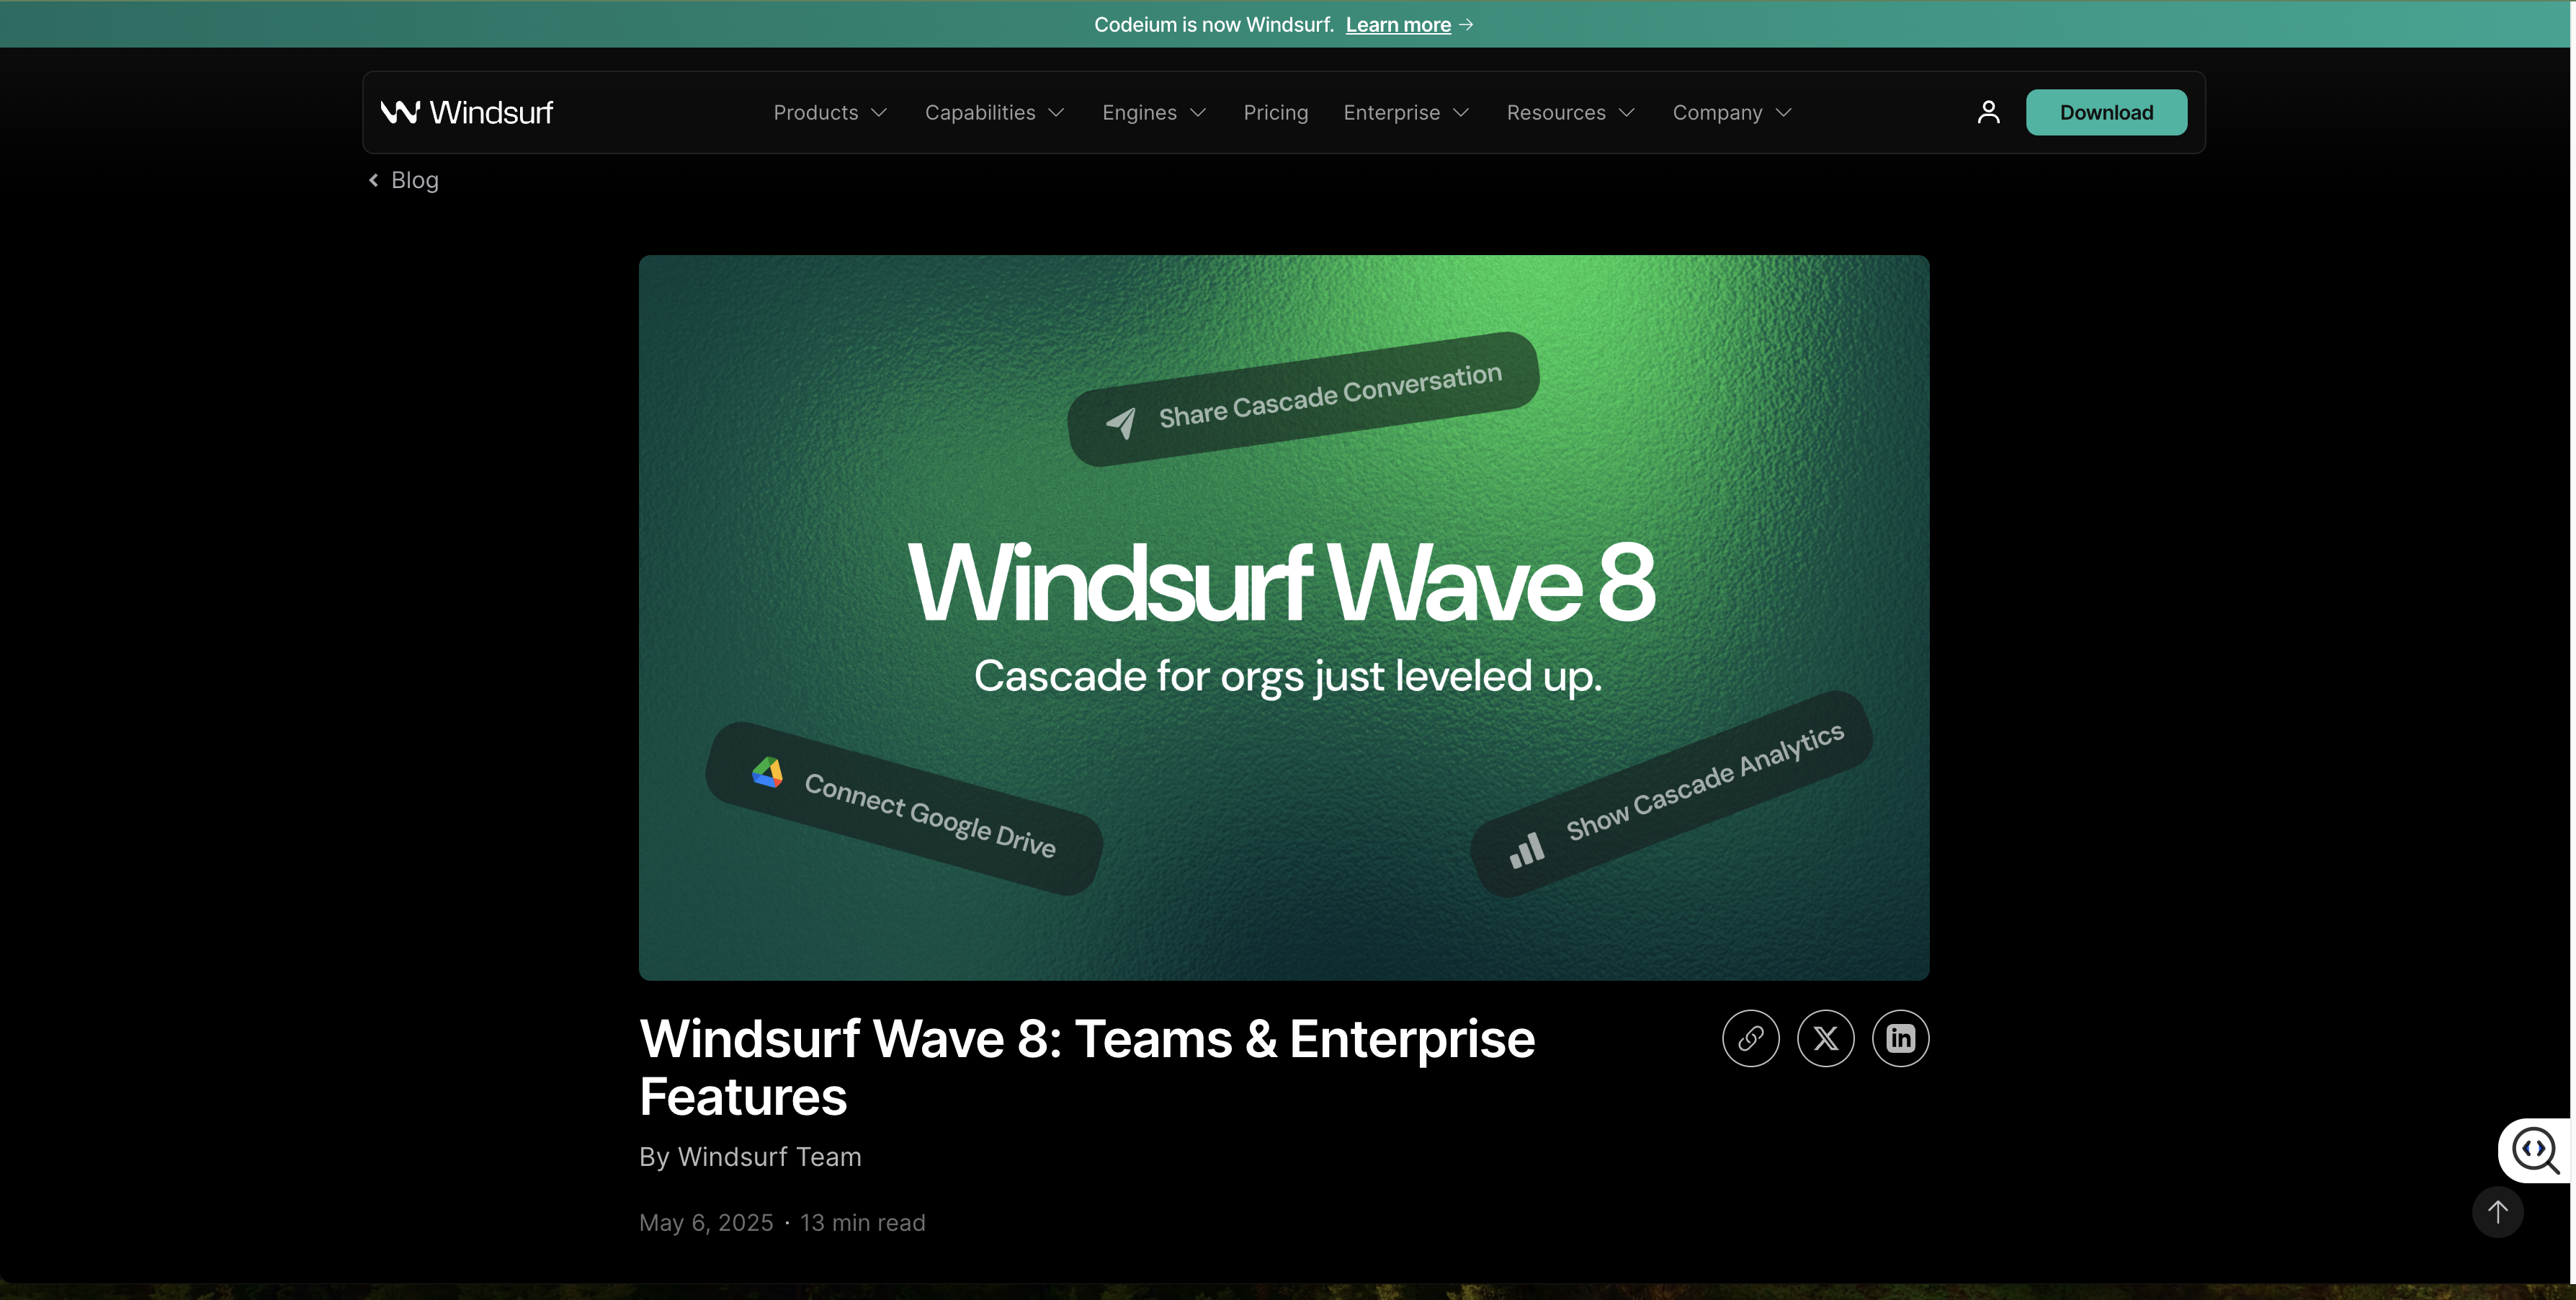Click the arrow after Learn more
The height and width of the screenshot is (1300, 2576).
pos(1466,25)
